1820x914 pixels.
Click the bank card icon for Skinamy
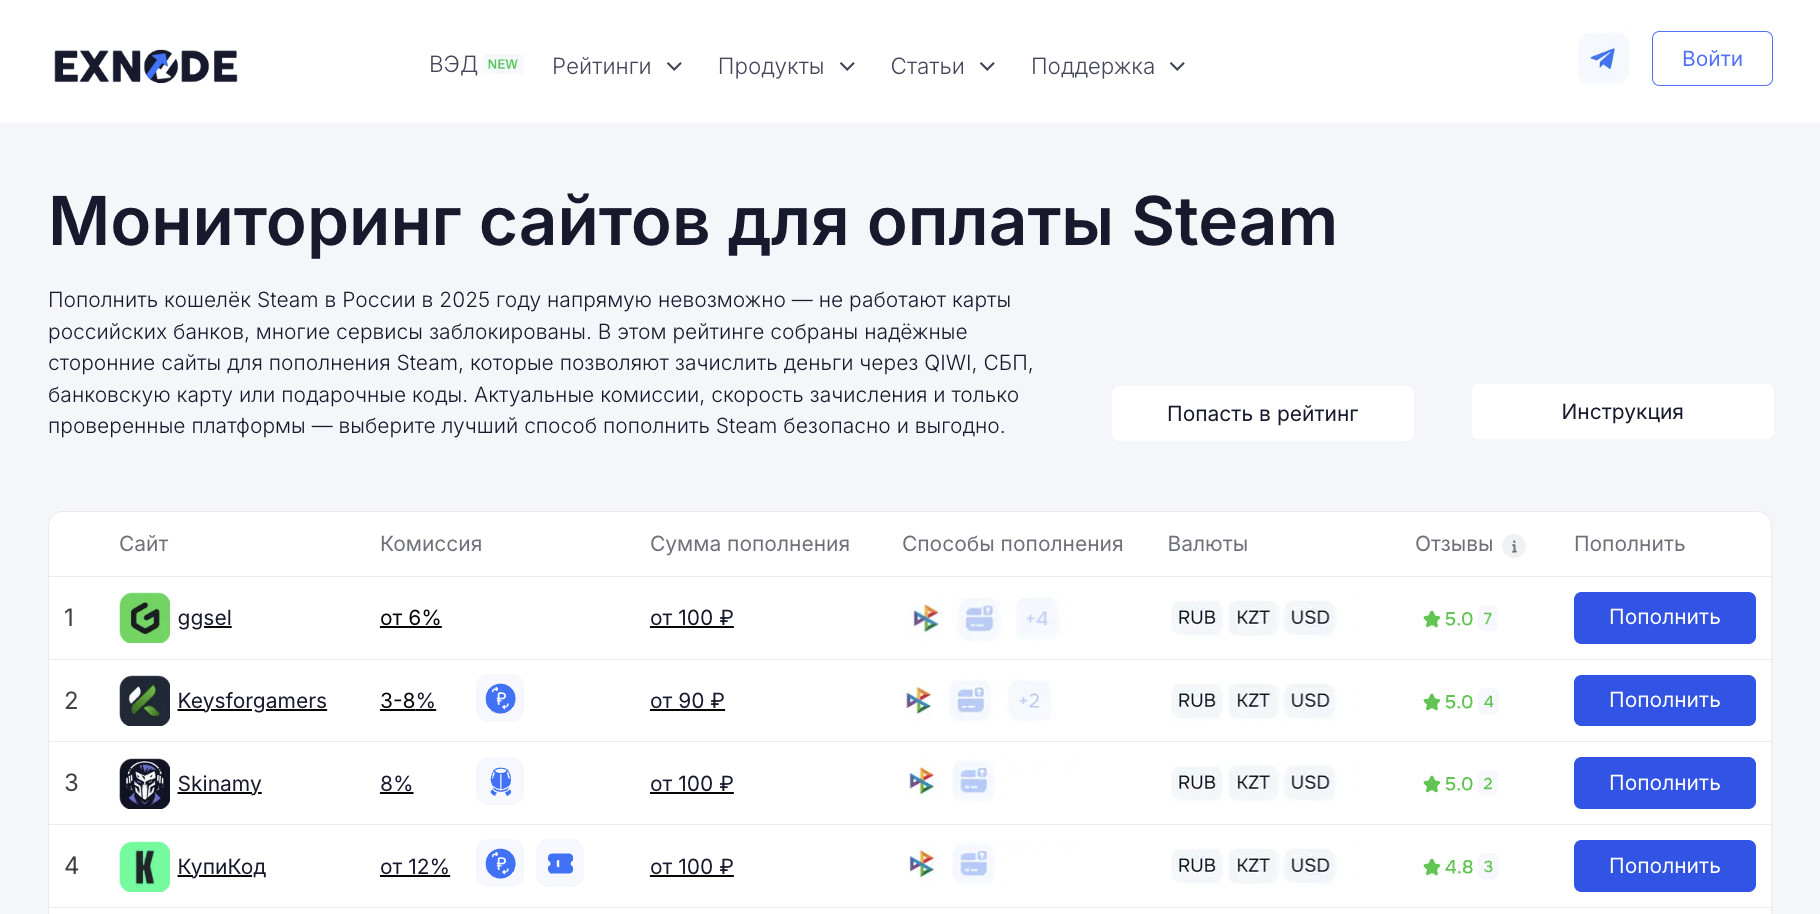[974, 780]
